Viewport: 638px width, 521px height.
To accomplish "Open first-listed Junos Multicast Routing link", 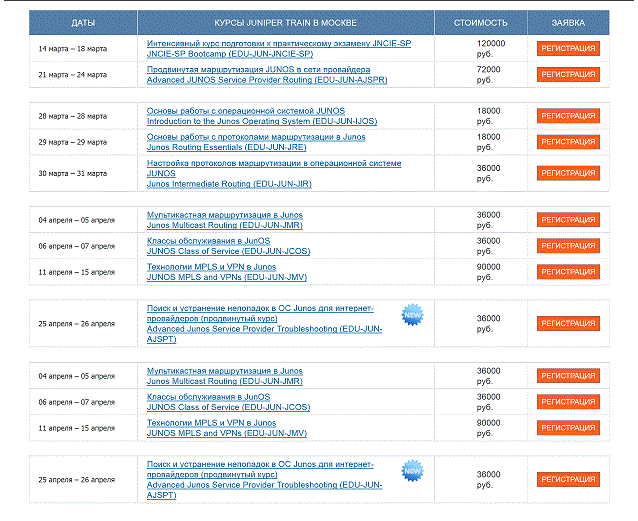I will pyautogui.click(x=225, y=225).
